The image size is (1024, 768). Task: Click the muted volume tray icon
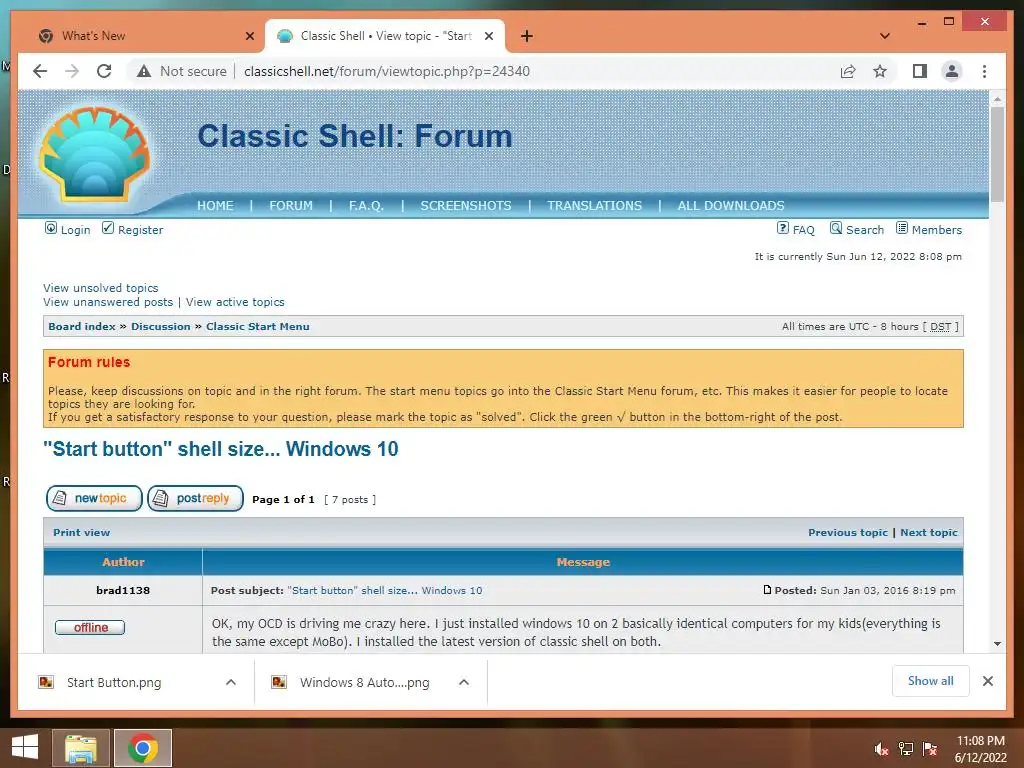coord(881,749)
